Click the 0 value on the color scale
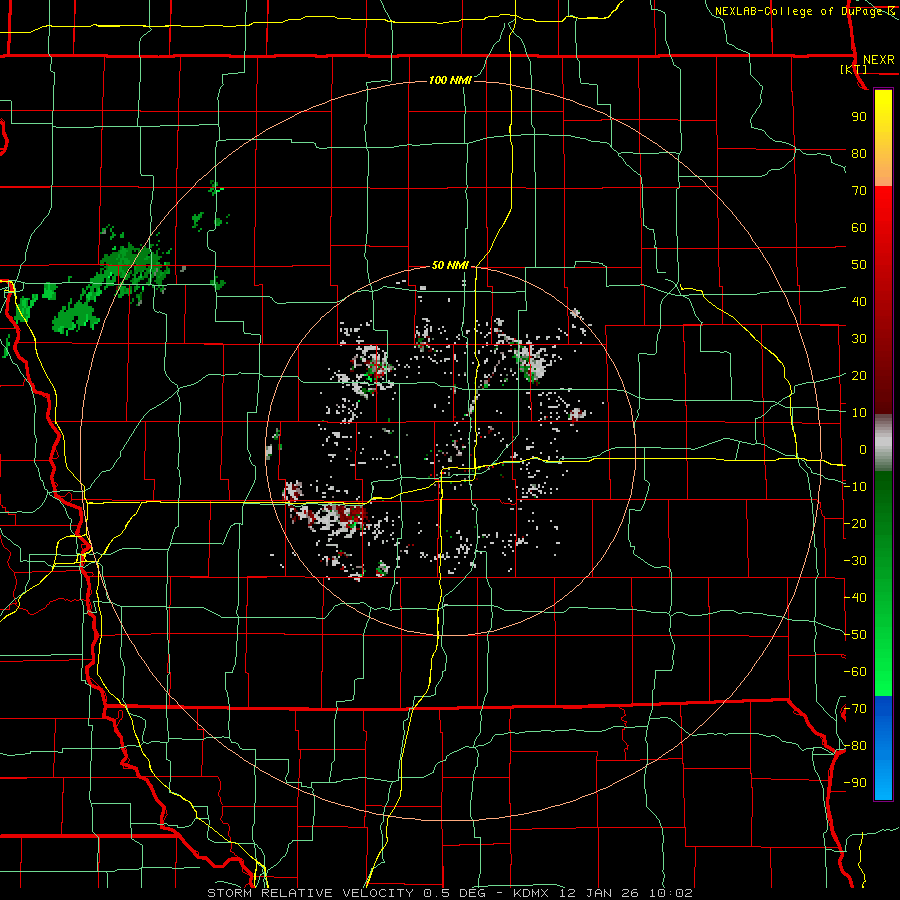The width and height of the screenshot is (900, 900). (x=863, y=450)
